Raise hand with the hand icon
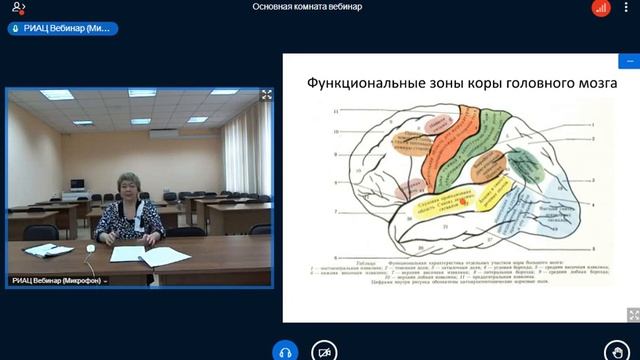Screen dimensions: 640x360 tap(617, 352)
